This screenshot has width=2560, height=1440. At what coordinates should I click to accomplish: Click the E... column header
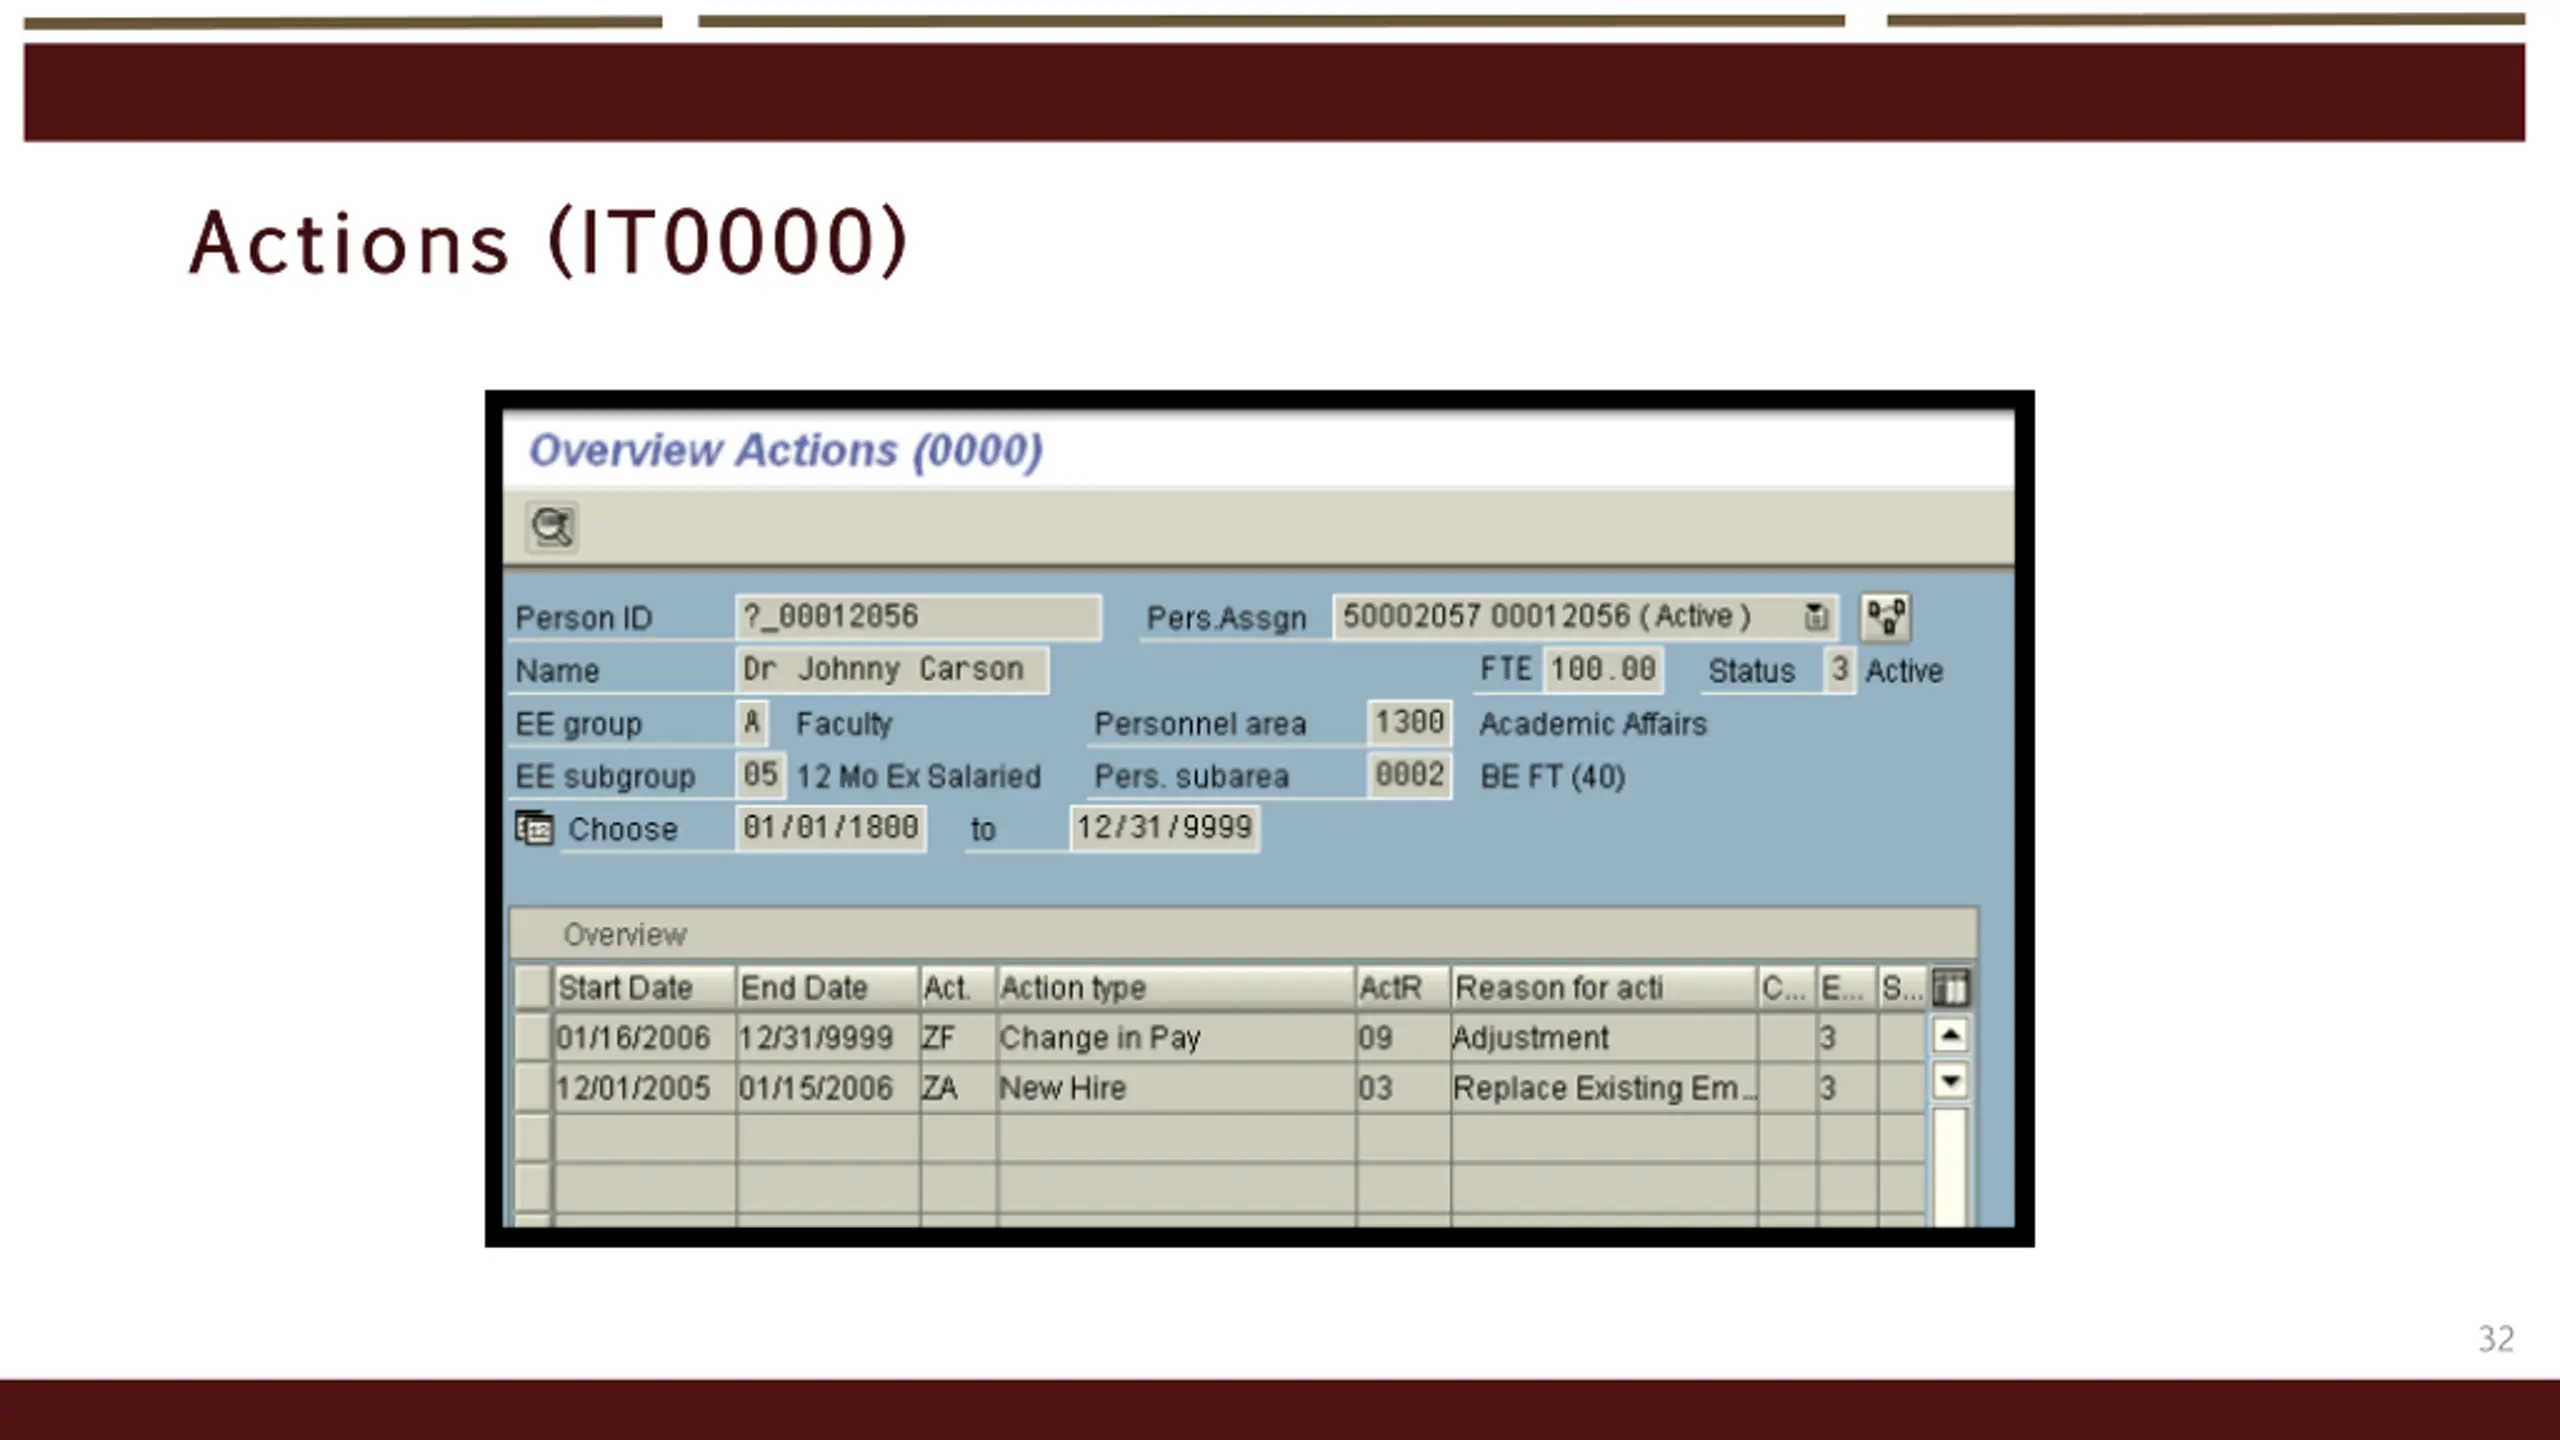coord(1847,988)
